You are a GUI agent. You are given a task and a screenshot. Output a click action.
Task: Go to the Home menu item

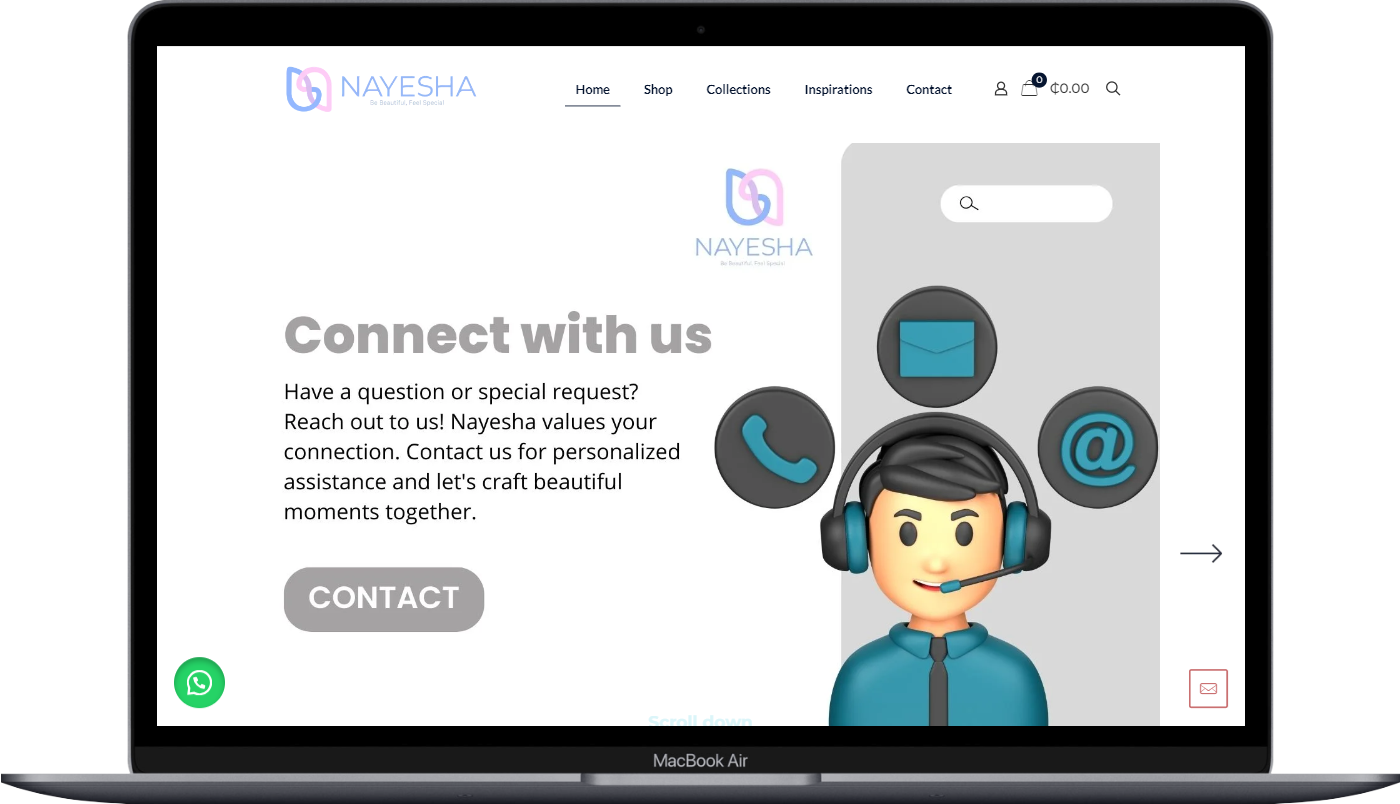(592, 89)
